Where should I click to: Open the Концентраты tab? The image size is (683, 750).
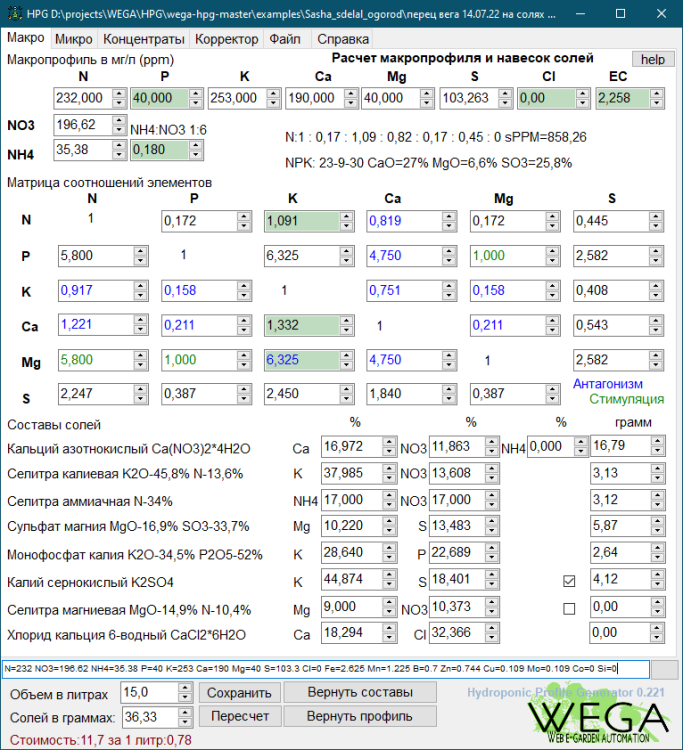pyautogui.click(x=144, y=39)
